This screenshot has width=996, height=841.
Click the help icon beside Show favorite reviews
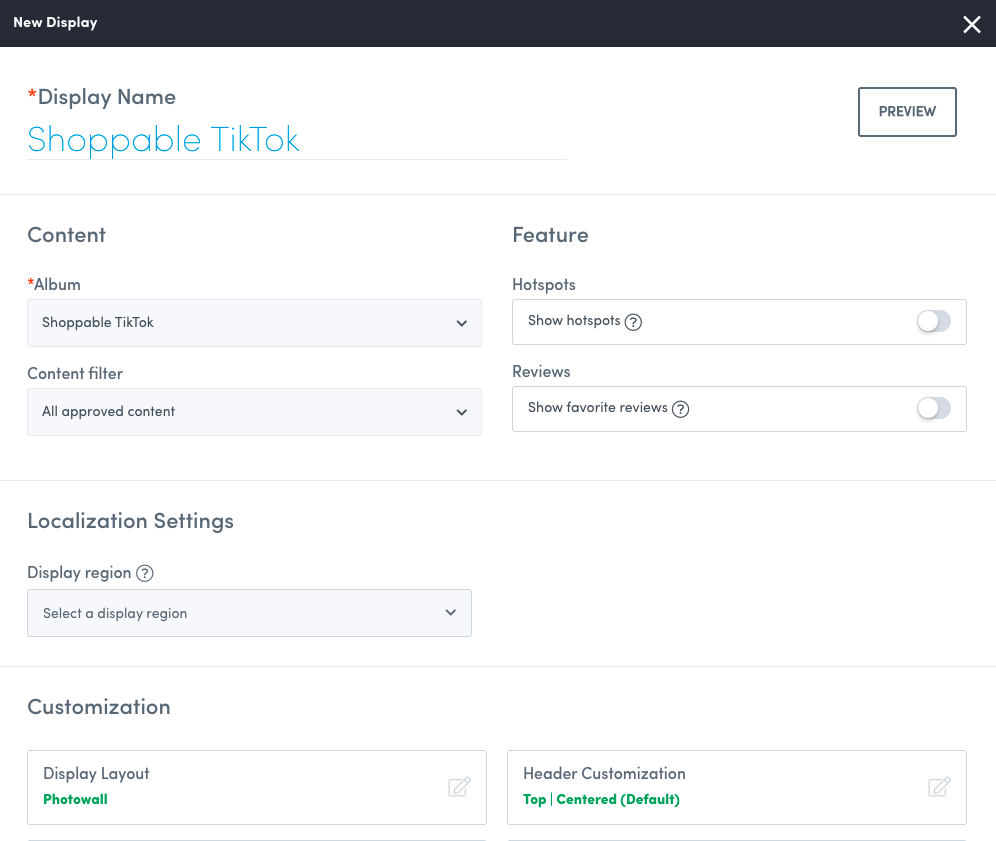681,408
